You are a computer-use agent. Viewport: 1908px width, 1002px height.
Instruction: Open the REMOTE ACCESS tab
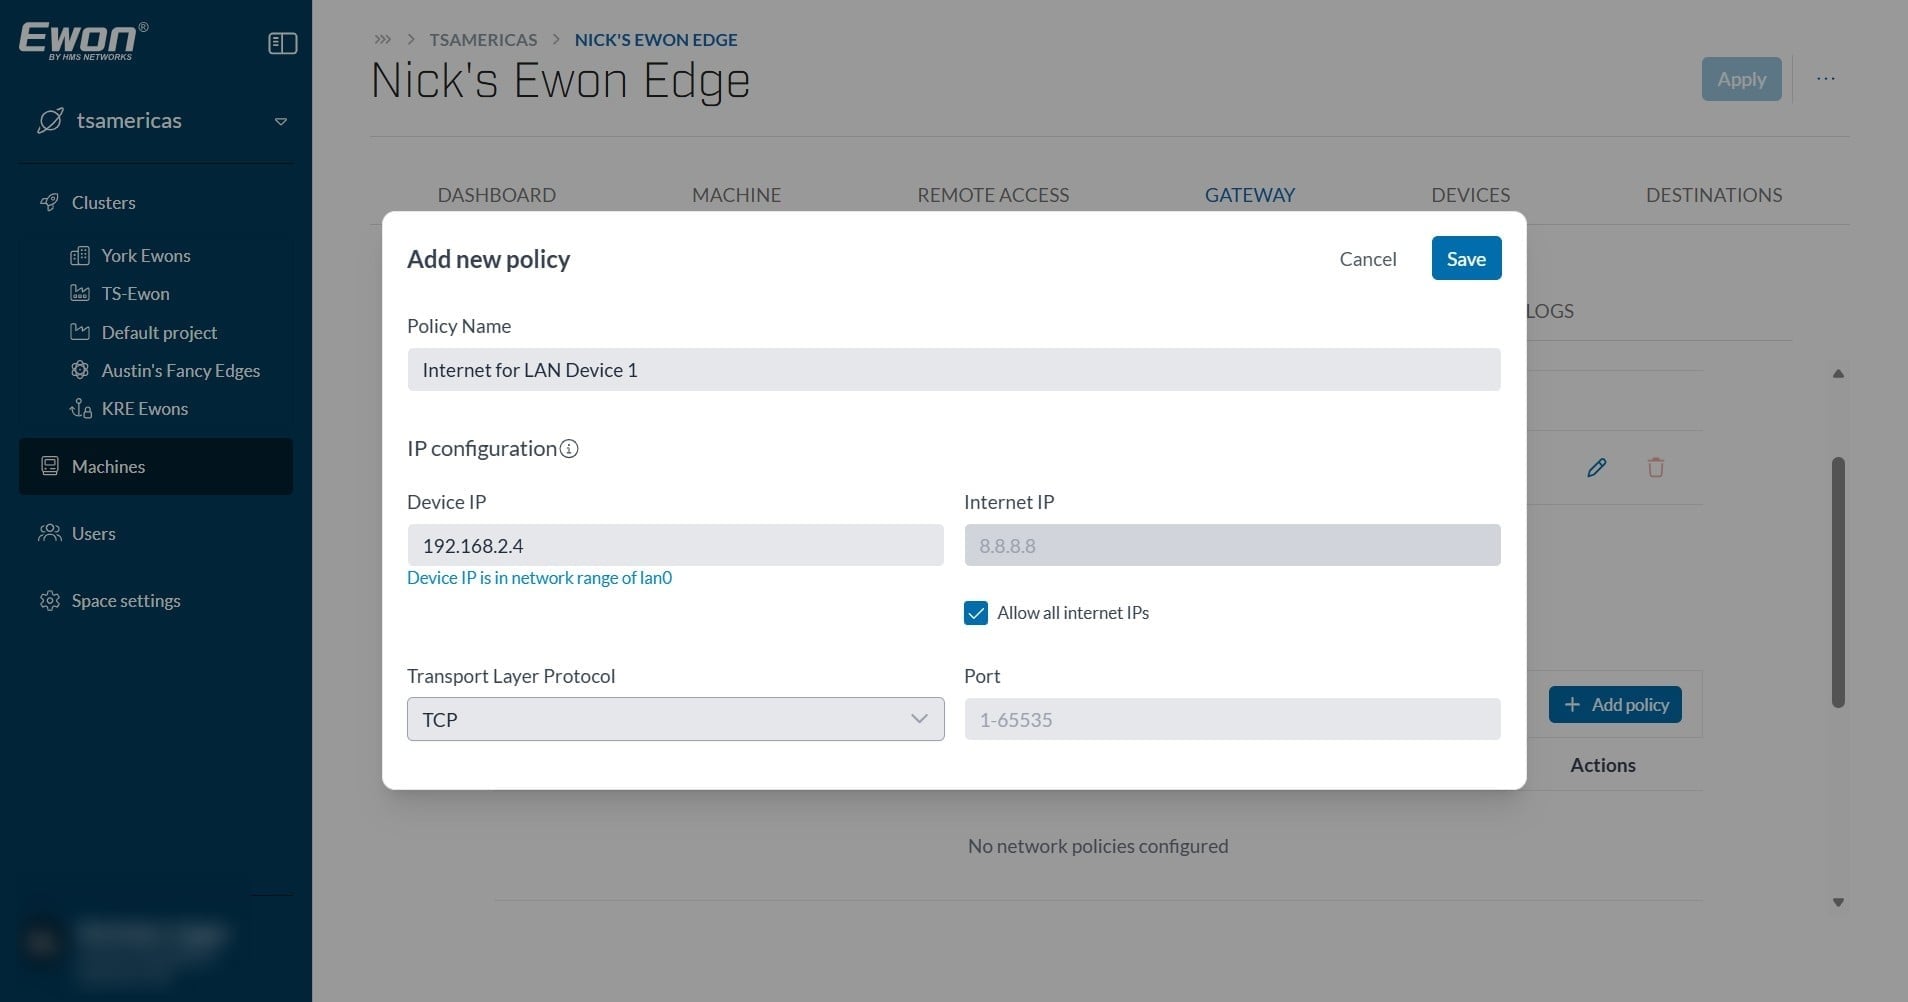click(993, 195)
